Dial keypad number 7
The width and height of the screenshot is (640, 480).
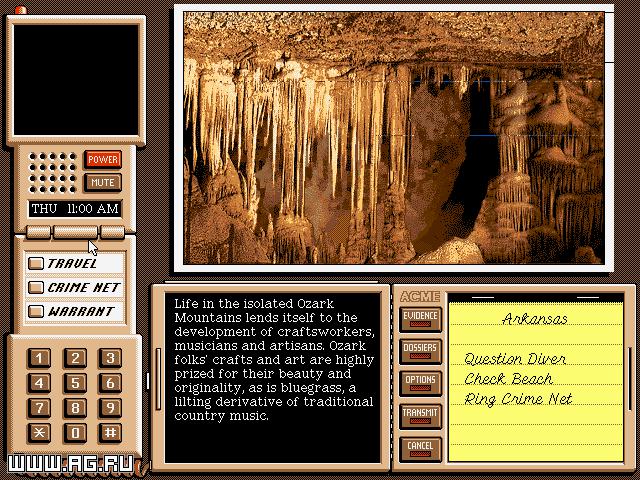[40, 408]
